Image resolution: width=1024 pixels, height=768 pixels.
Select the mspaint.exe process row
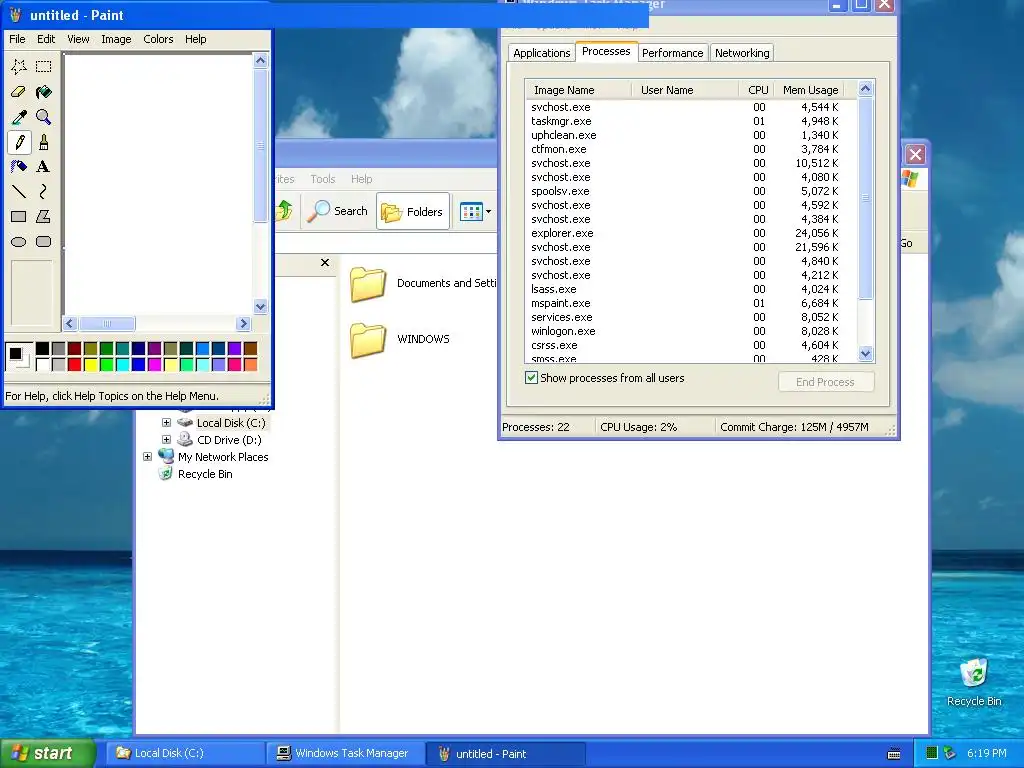coord(691,303)
